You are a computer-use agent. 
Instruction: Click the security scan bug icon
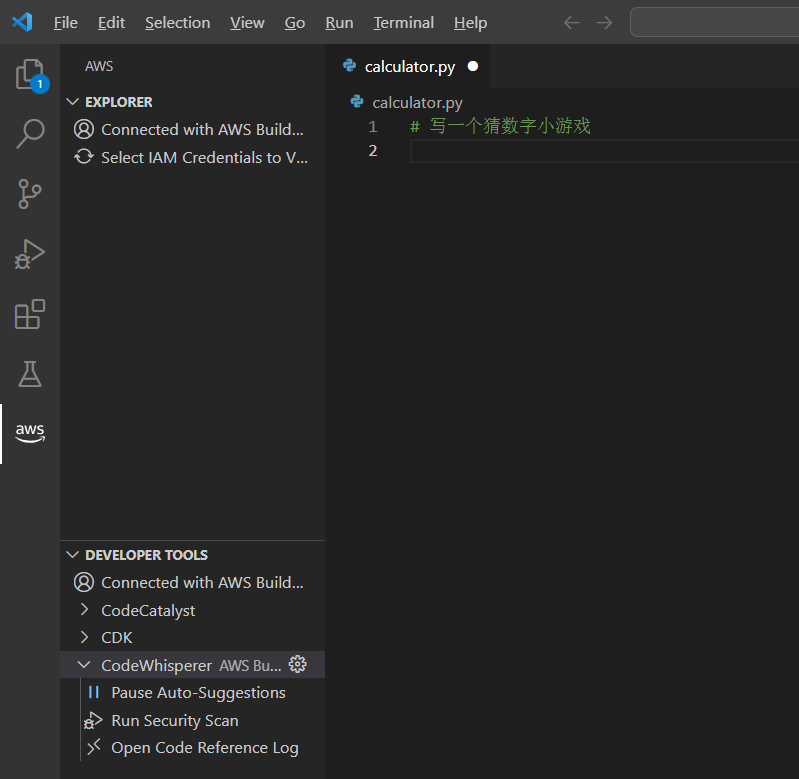coord(93,720)
